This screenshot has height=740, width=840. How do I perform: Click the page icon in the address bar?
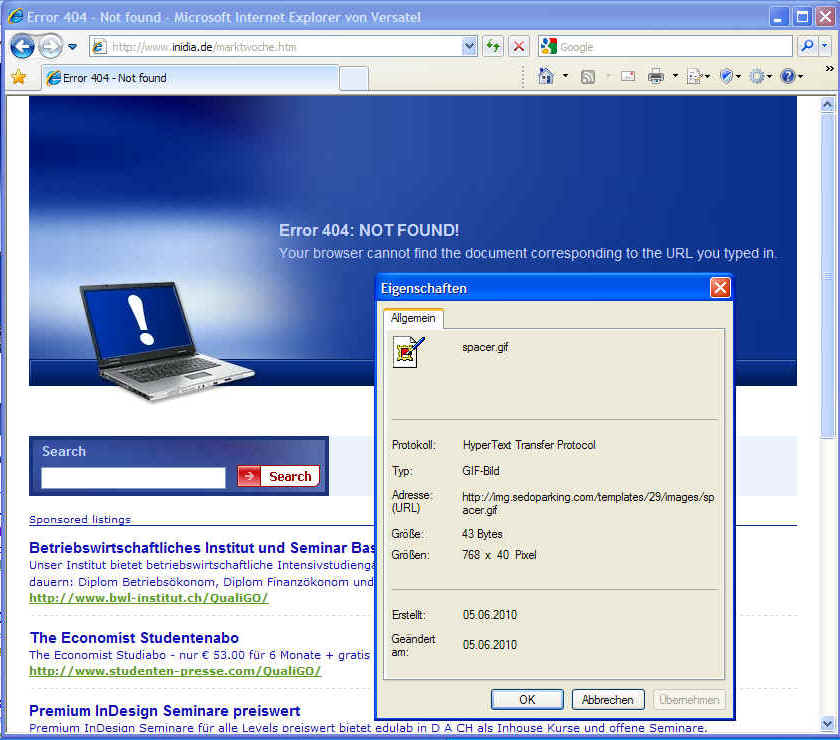[x=99, y=47]
